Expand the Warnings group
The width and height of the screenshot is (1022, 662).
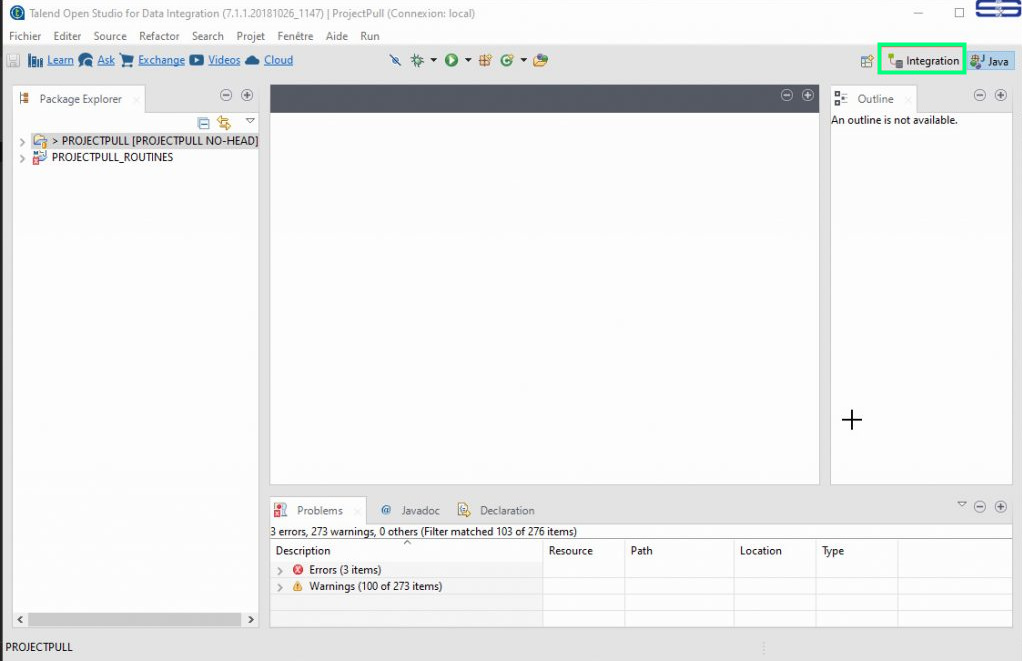(280, 587)
